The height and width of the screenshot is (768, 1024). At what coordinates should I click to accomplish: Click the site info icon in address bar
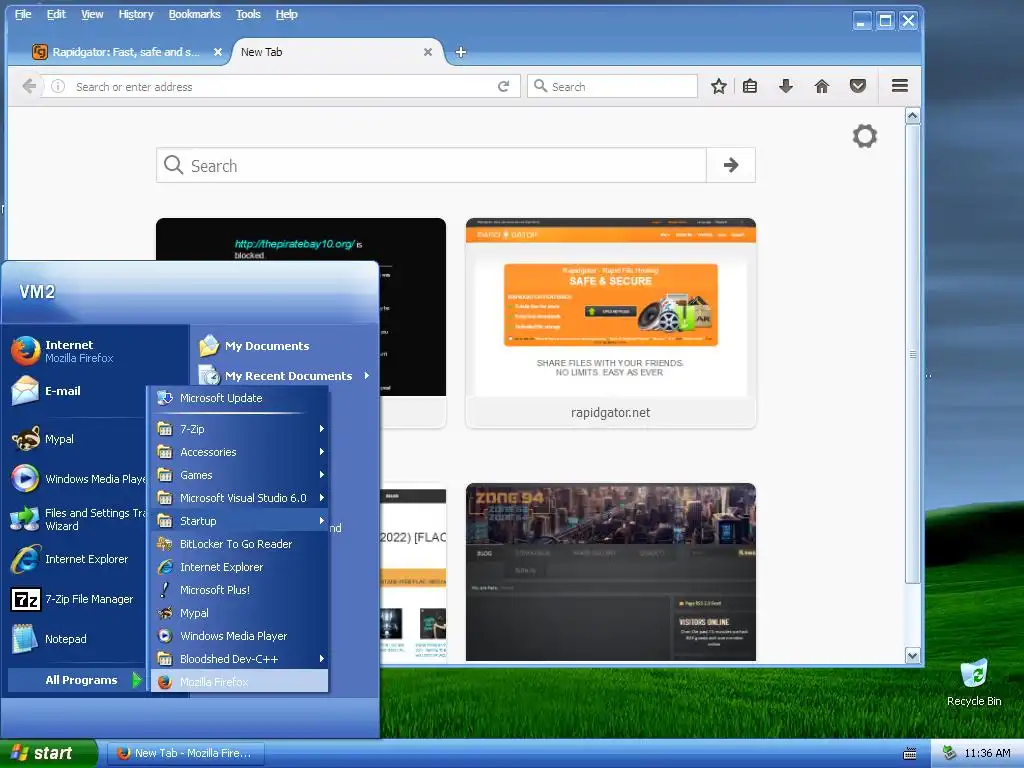(x=58, y=86)
